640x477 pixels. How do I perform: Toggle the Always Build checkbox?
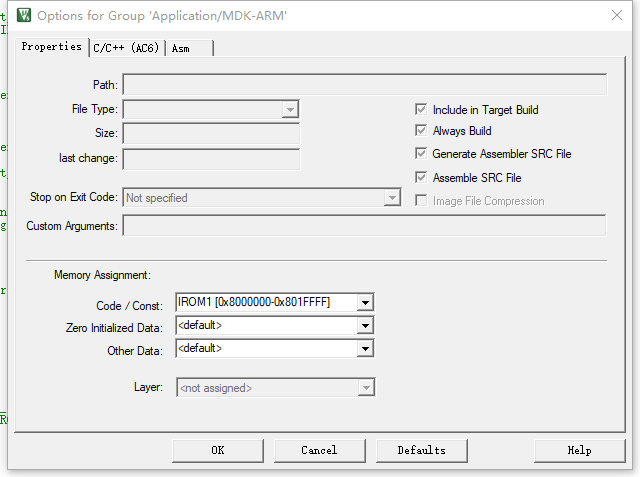point(421,130)
